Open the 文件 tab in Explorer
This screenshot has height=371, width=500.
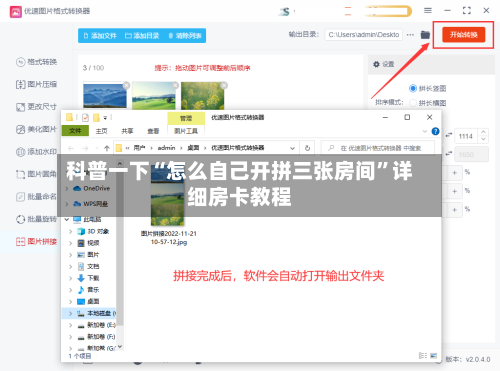tap(75, 131)
